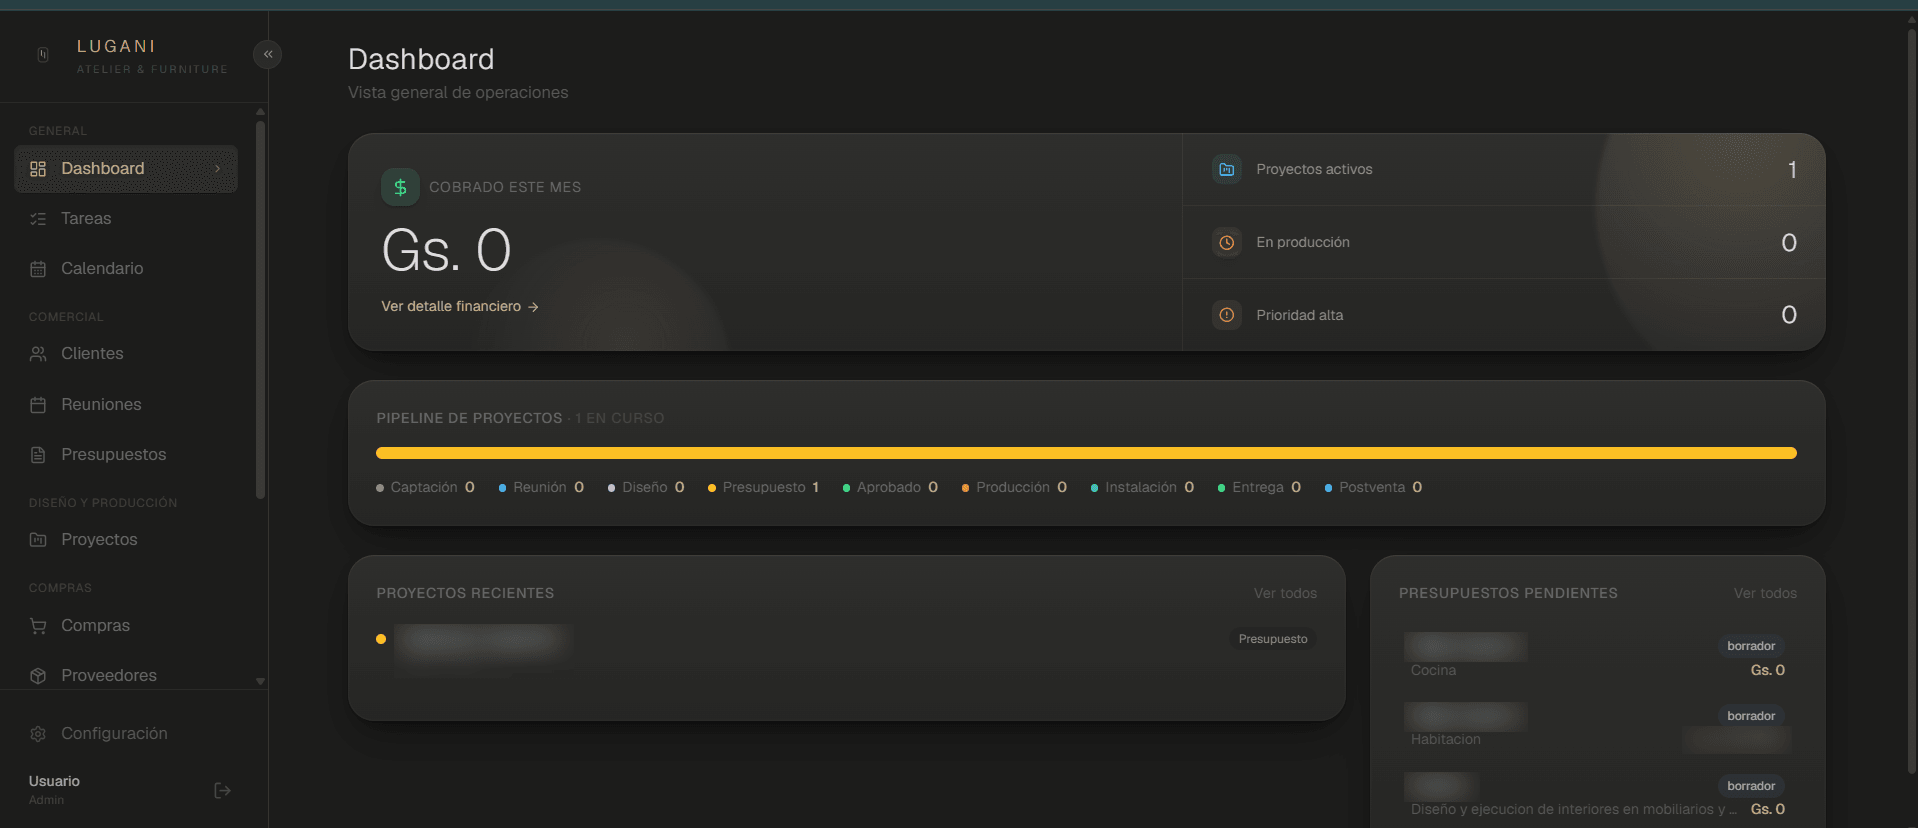Click the Captación 0 pipeline stage
The image size is (1918, 828).
pos(425,487)
